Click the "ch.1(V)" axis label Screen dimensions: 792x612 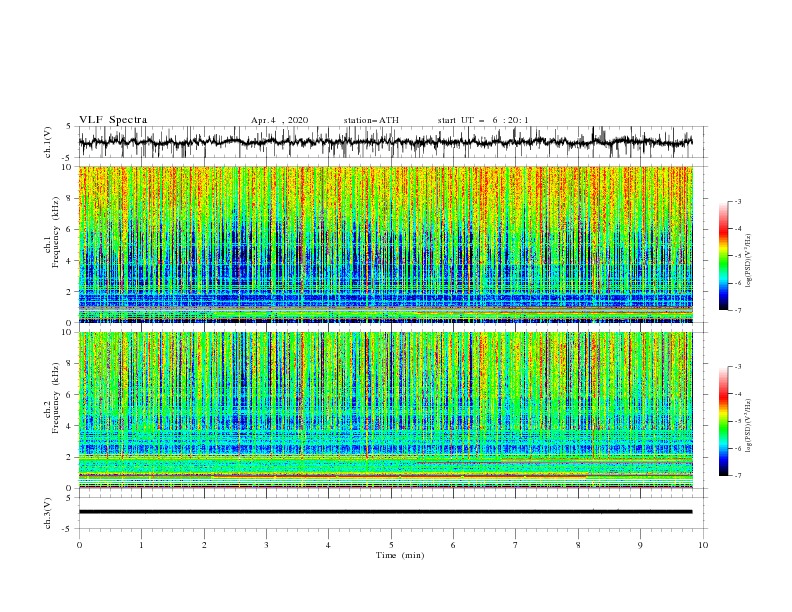(48, 142)
